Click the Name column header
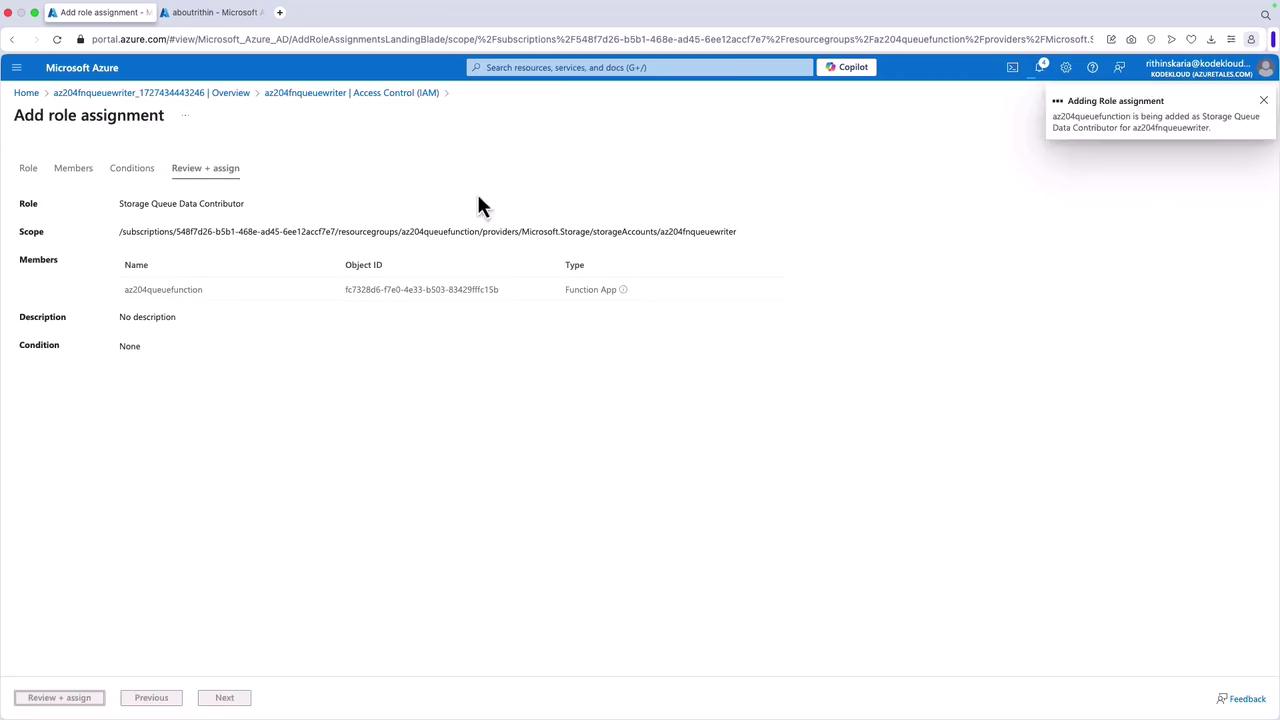Screen dimensions: 1280x720 click(136, 265)
